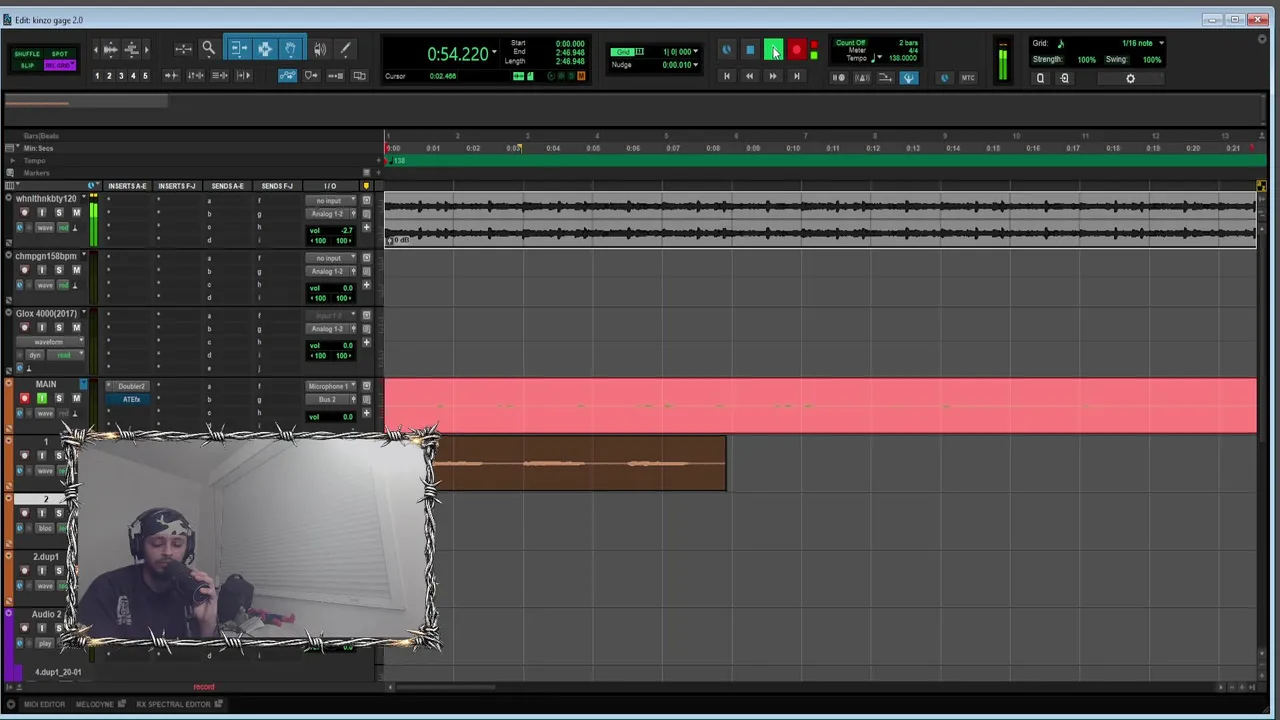The height and width of the screenshot is (720, 1280).
Task: Open the RX SPECTRAL EDITOR tab
Action: point(173,704)
